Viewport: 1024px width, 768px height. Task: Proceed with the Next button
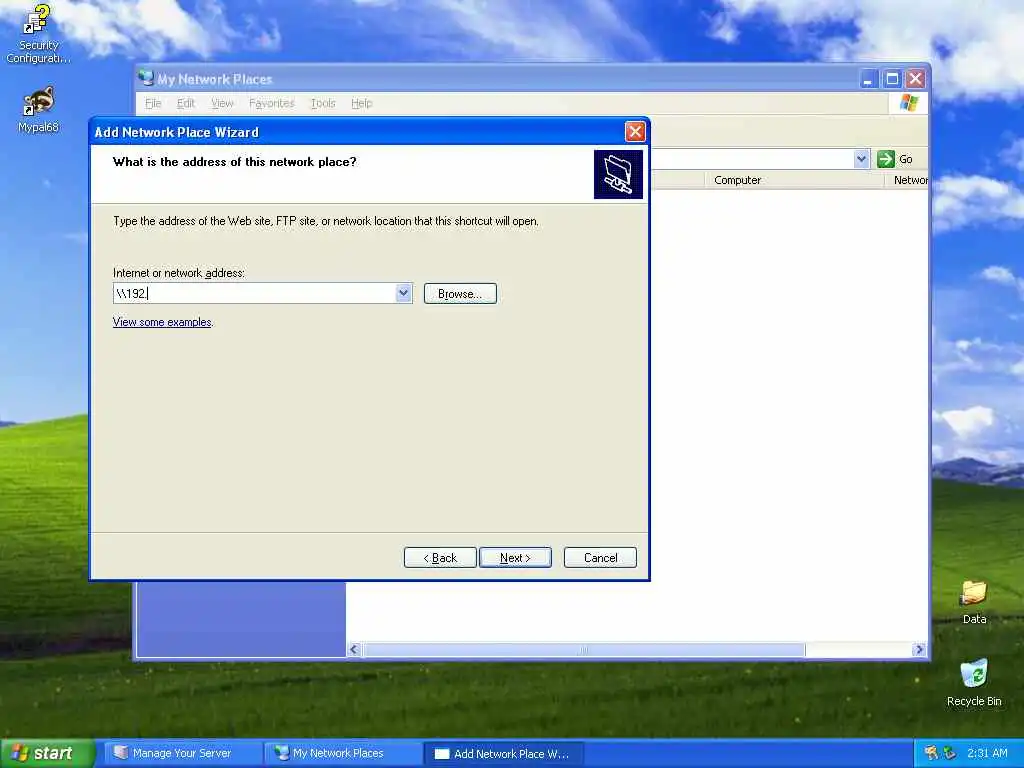515,558
